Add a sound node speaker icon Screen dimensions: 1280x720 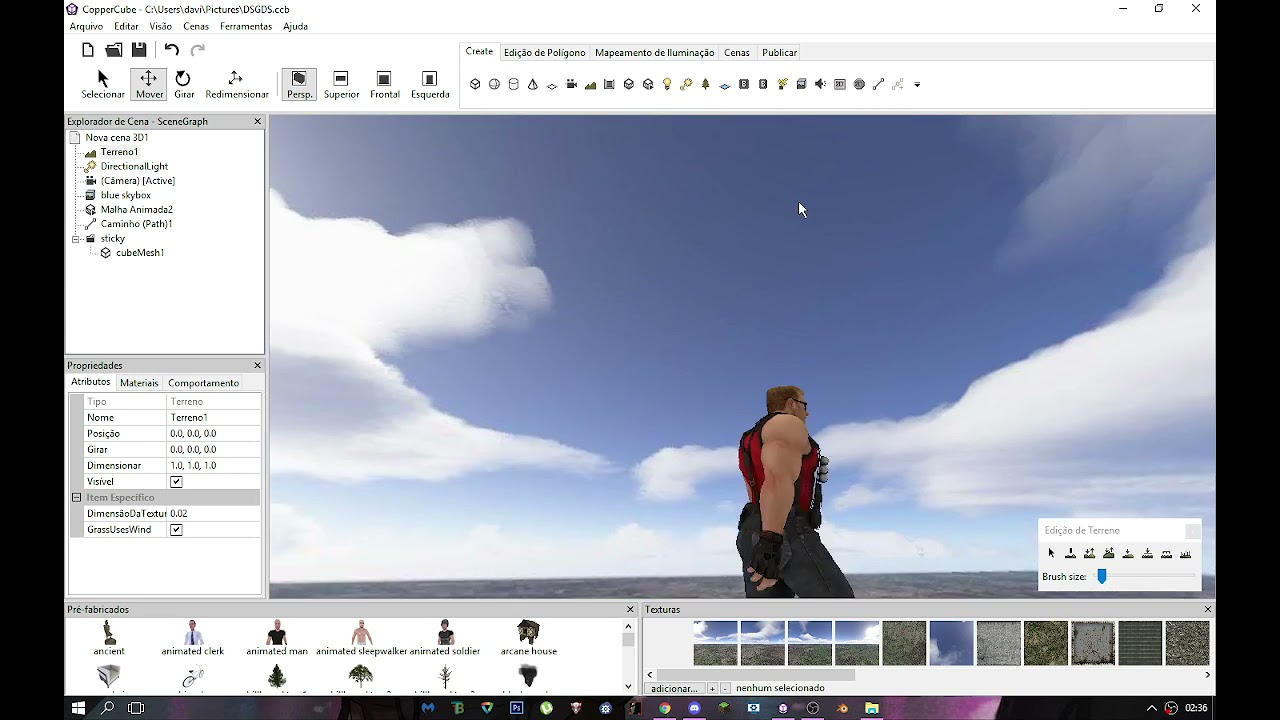tap(820, 84)
